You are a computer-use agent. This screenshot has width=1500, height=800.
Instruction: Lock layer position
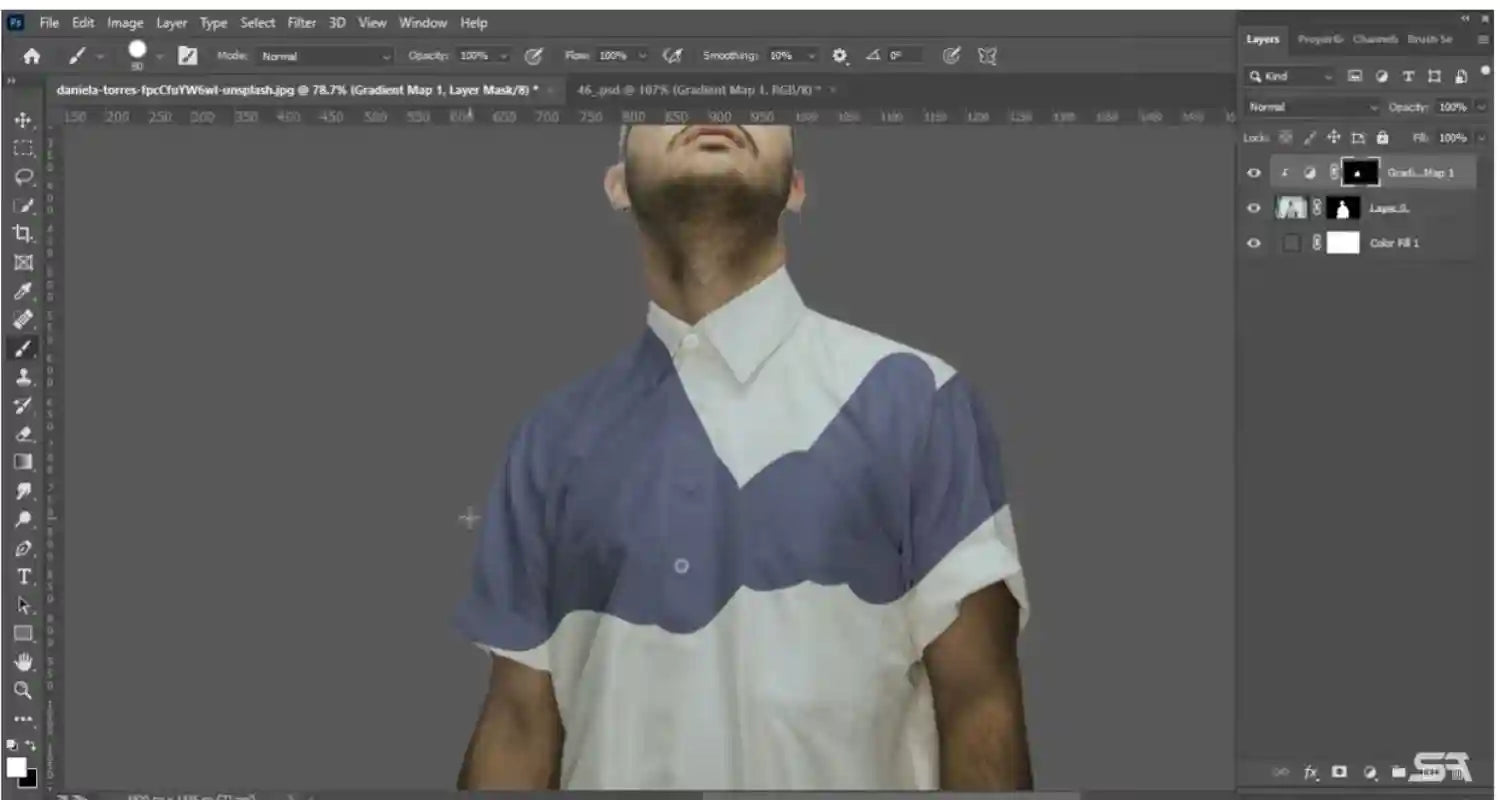(x=1333, y=137)
